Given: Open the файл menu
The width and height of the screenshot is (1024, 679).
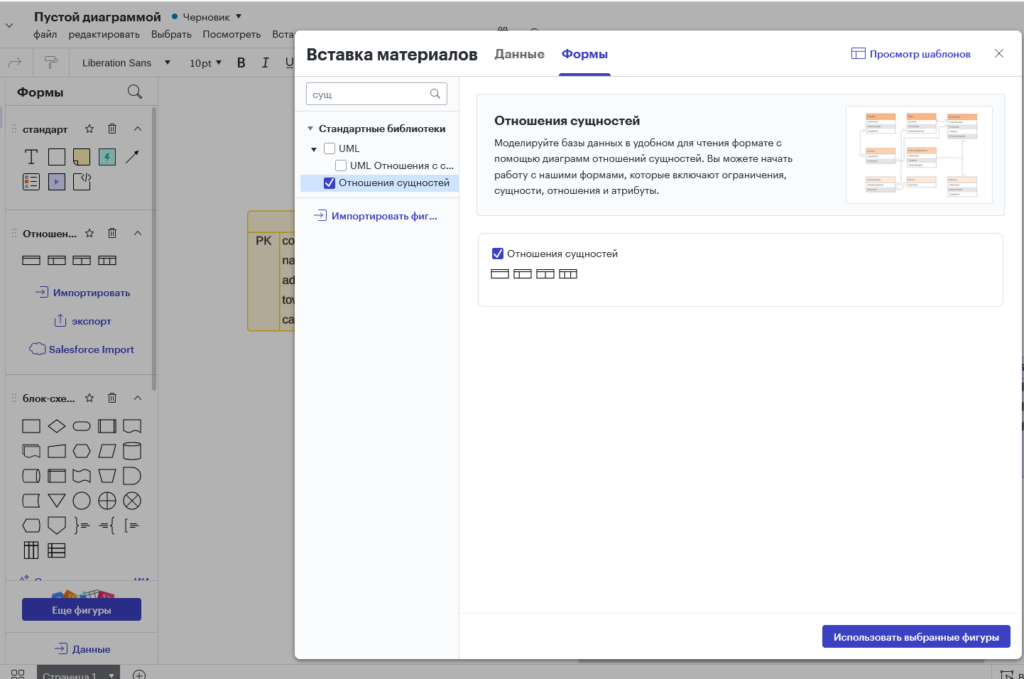Looking at the screenshot, I should (45, 34).
